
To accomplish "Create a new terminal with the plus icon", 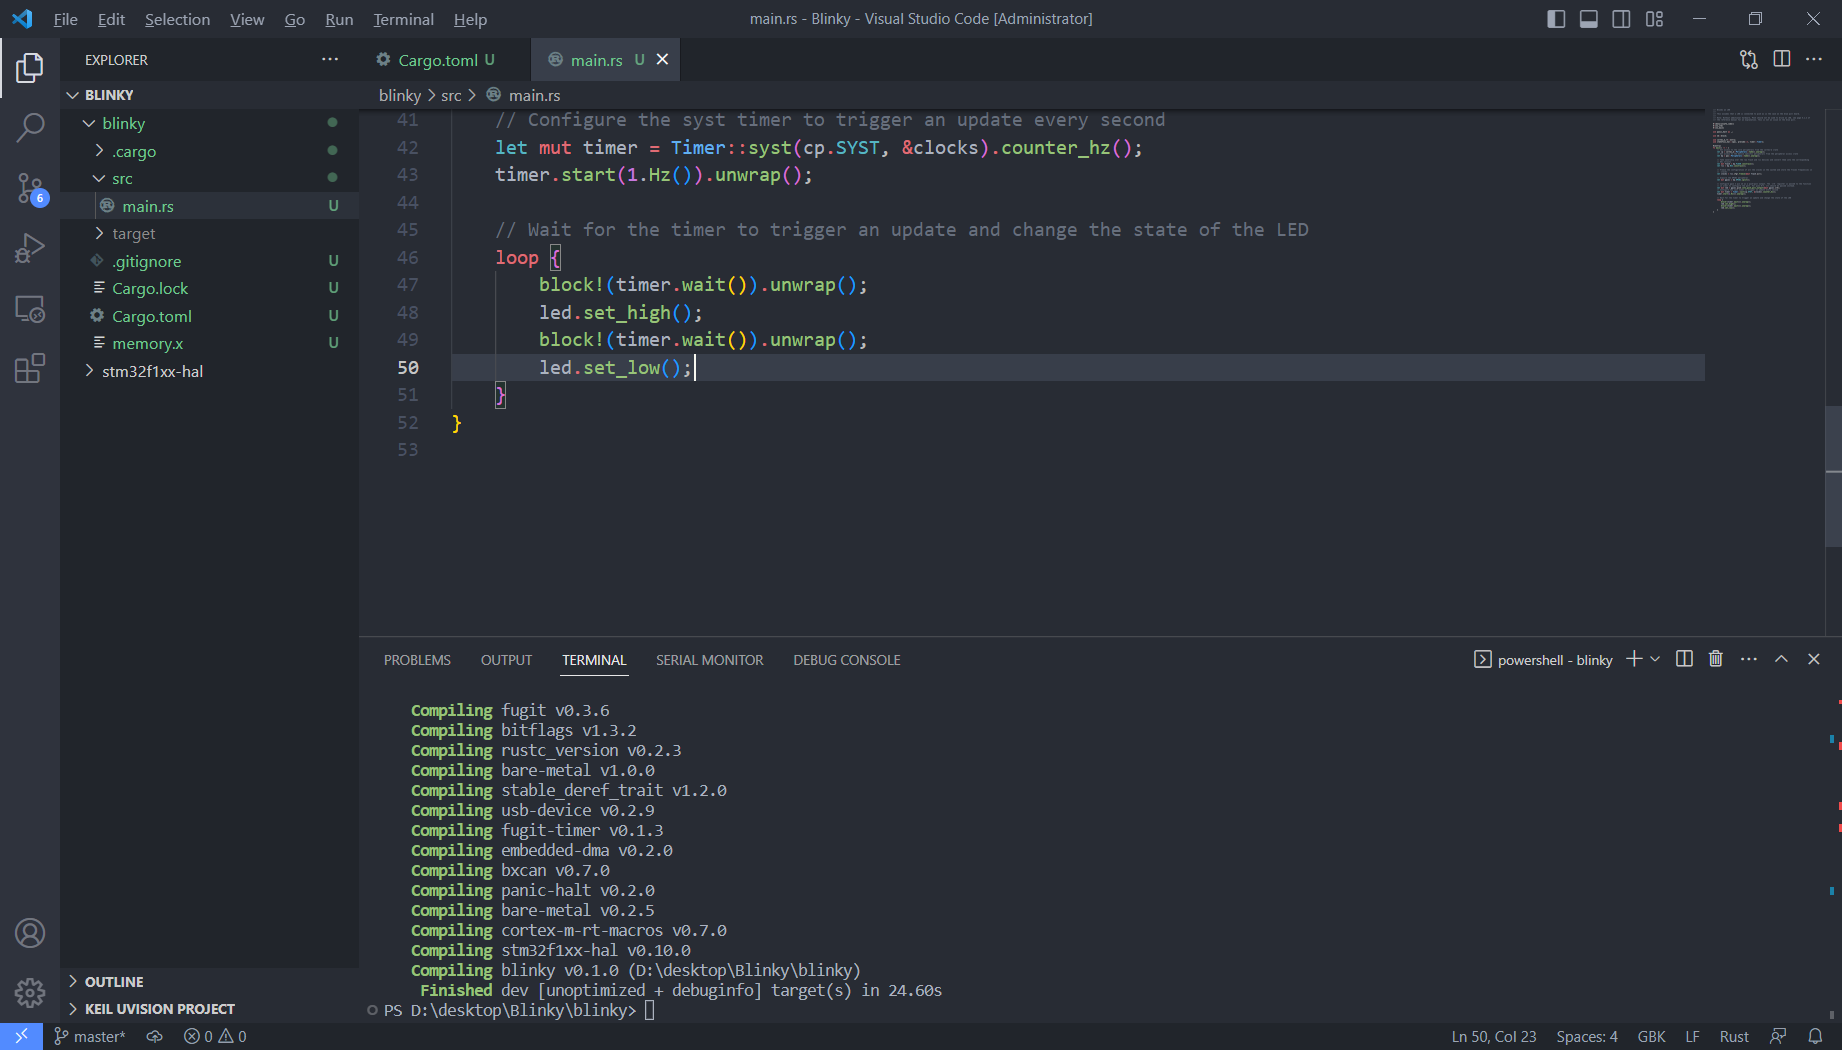I will click(x=1632, y=659).
